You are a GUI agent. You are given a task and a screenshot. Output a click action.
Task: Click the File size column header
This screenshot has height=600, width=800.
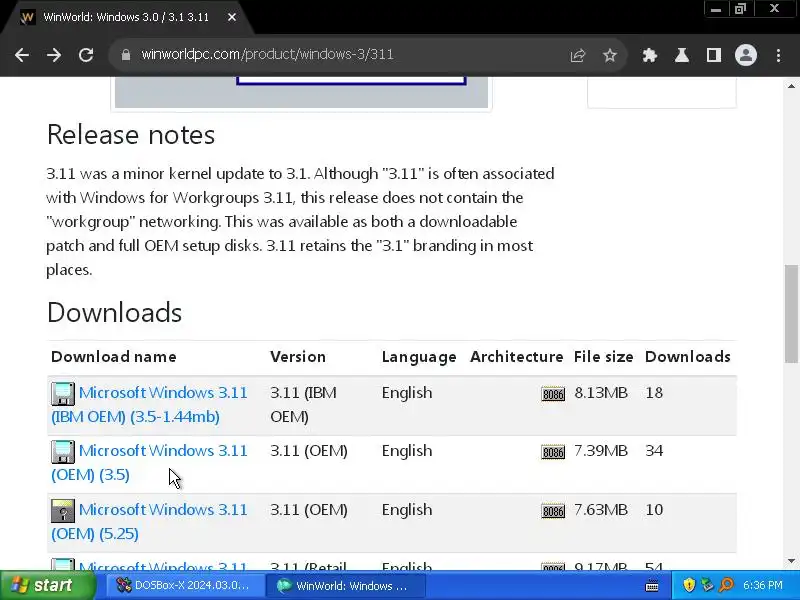604,357
